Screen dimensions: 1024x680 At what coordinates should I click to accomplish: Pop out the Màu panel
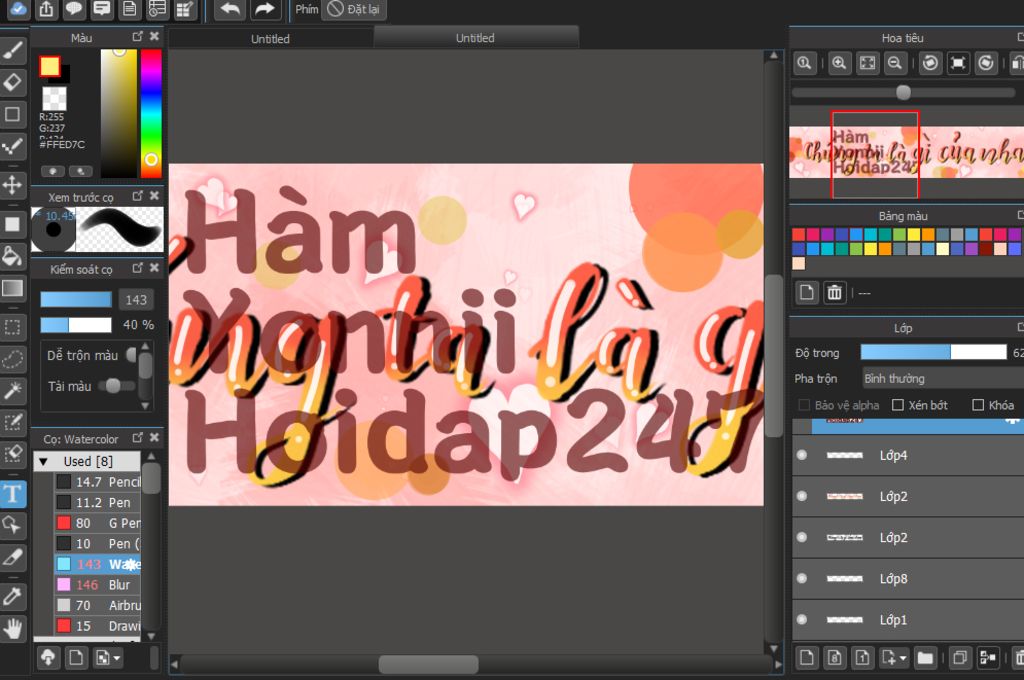(137, 37)
